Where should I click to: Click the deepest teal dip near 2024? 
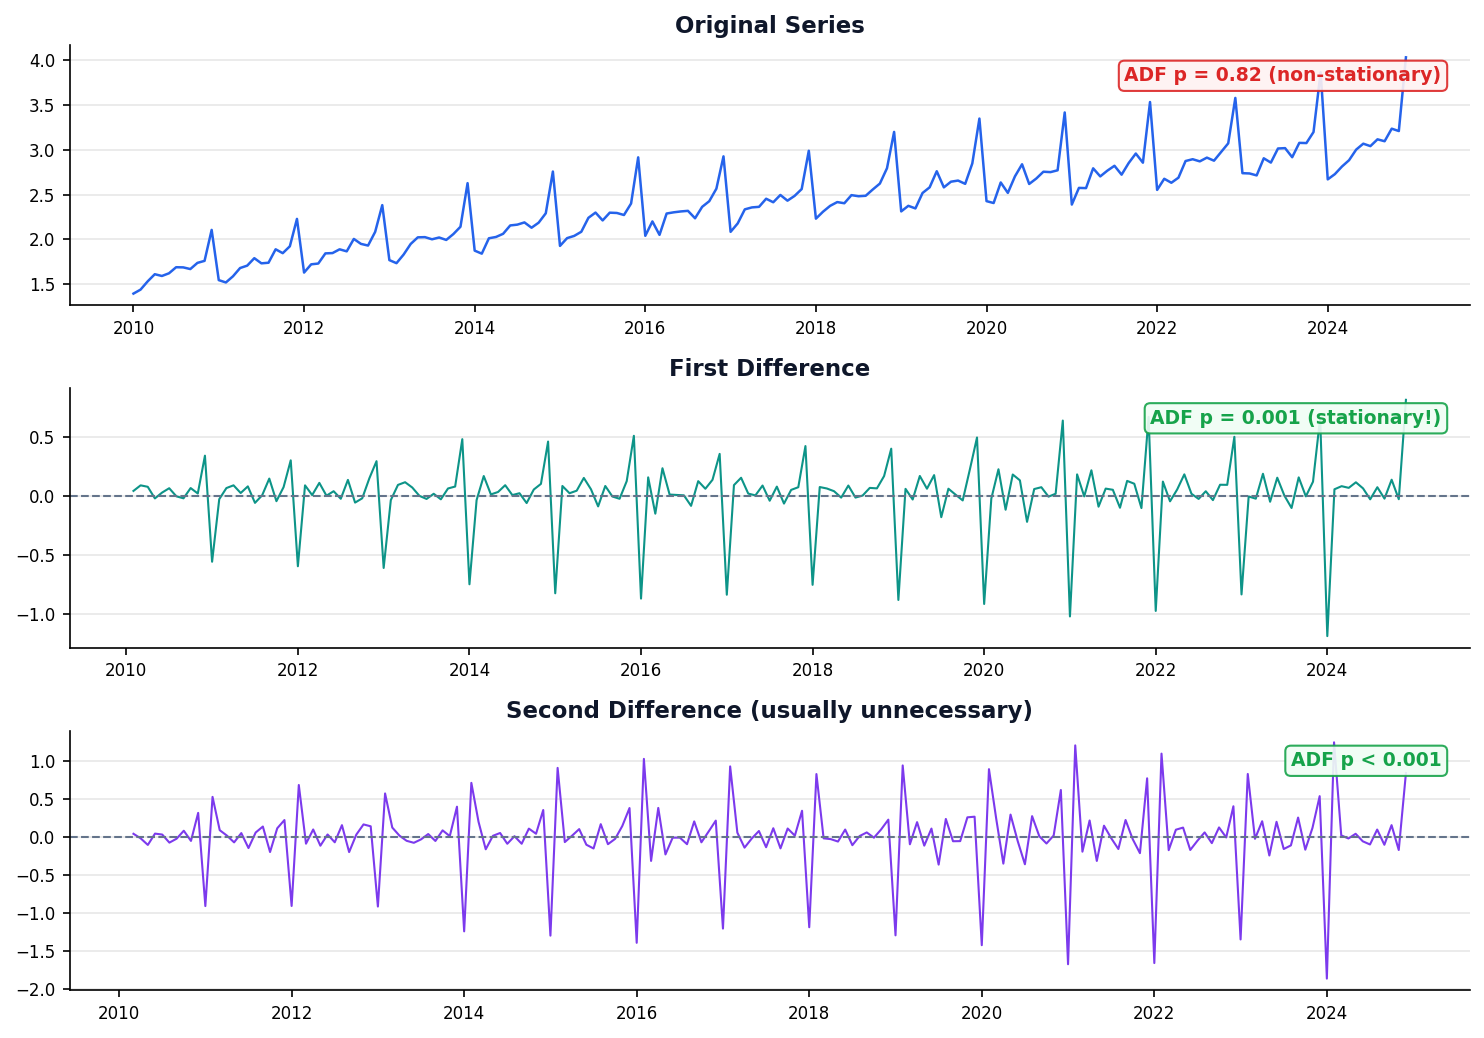[1327, 634]
